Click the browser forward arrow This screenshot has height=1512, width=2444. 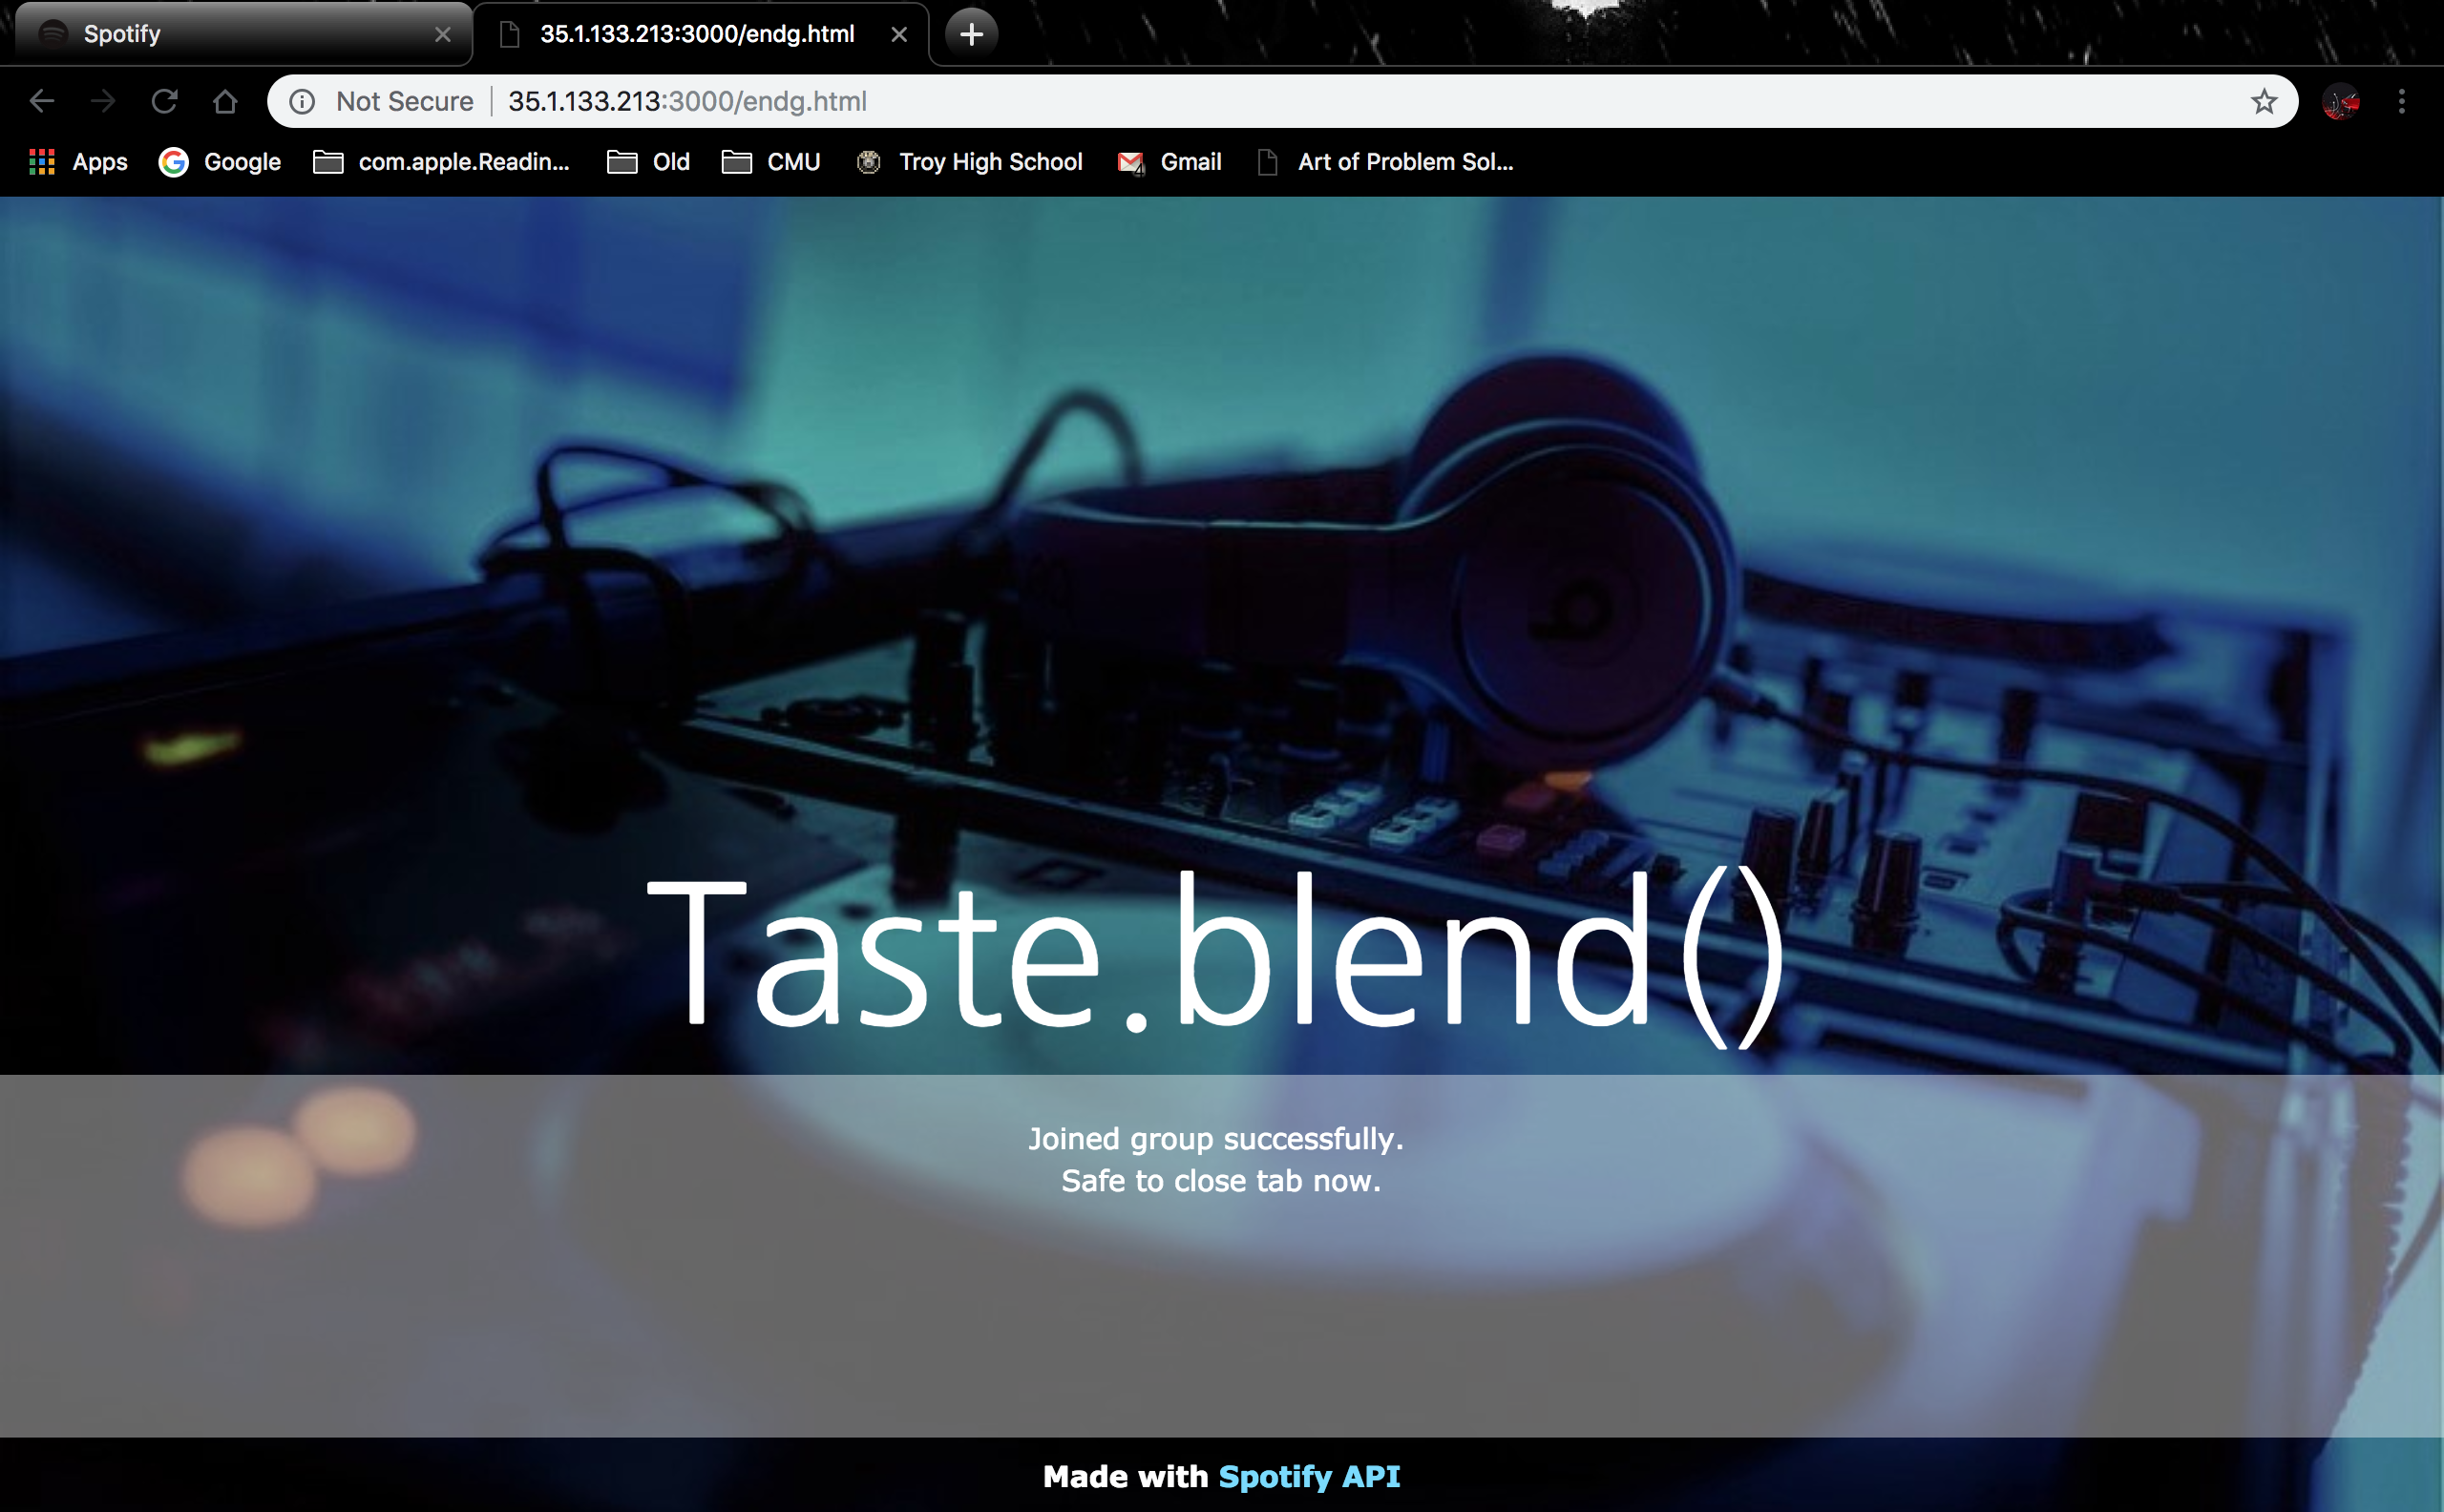click(x=103, y=101)
